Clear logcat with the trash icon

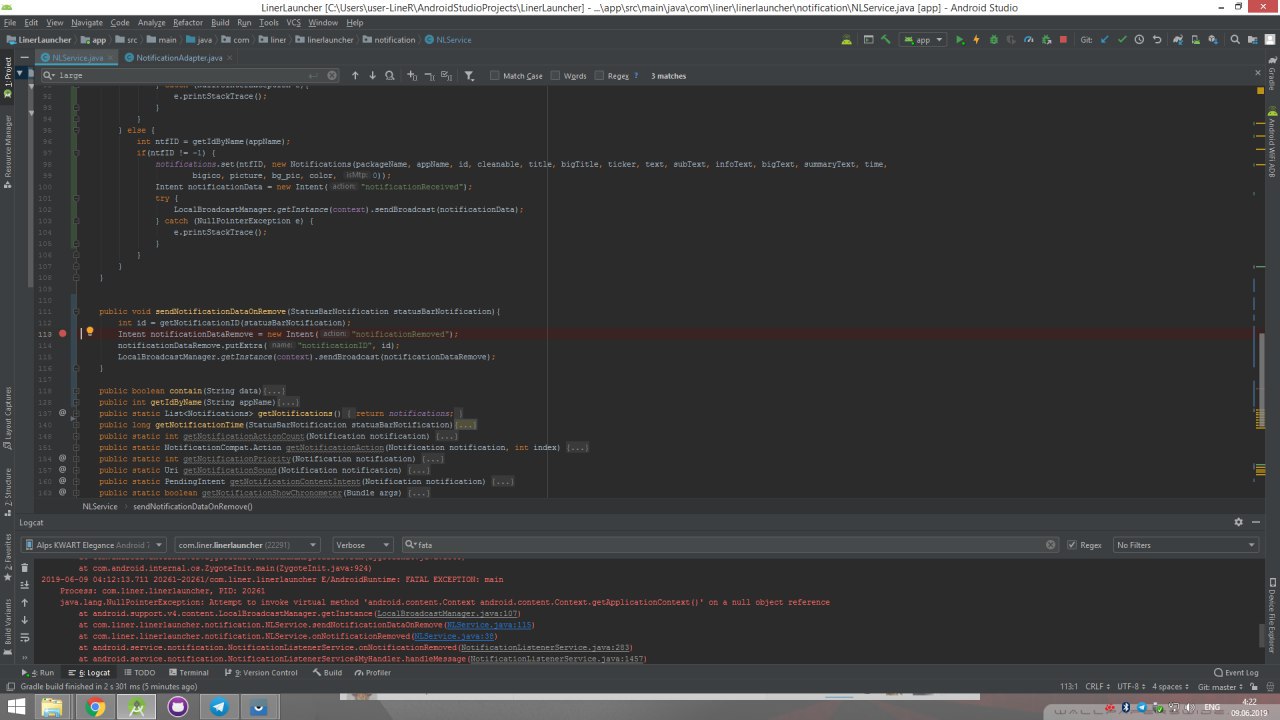tap(25, 567)
